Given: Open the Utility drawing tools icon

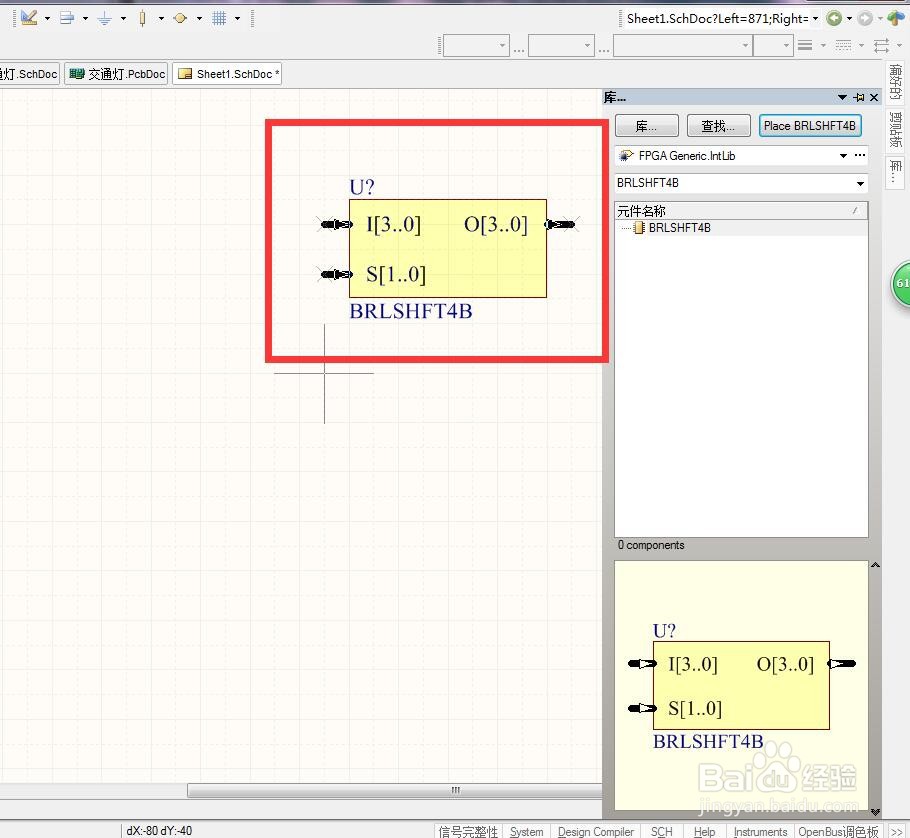Looking at the screenshot, I should [29, 18].
